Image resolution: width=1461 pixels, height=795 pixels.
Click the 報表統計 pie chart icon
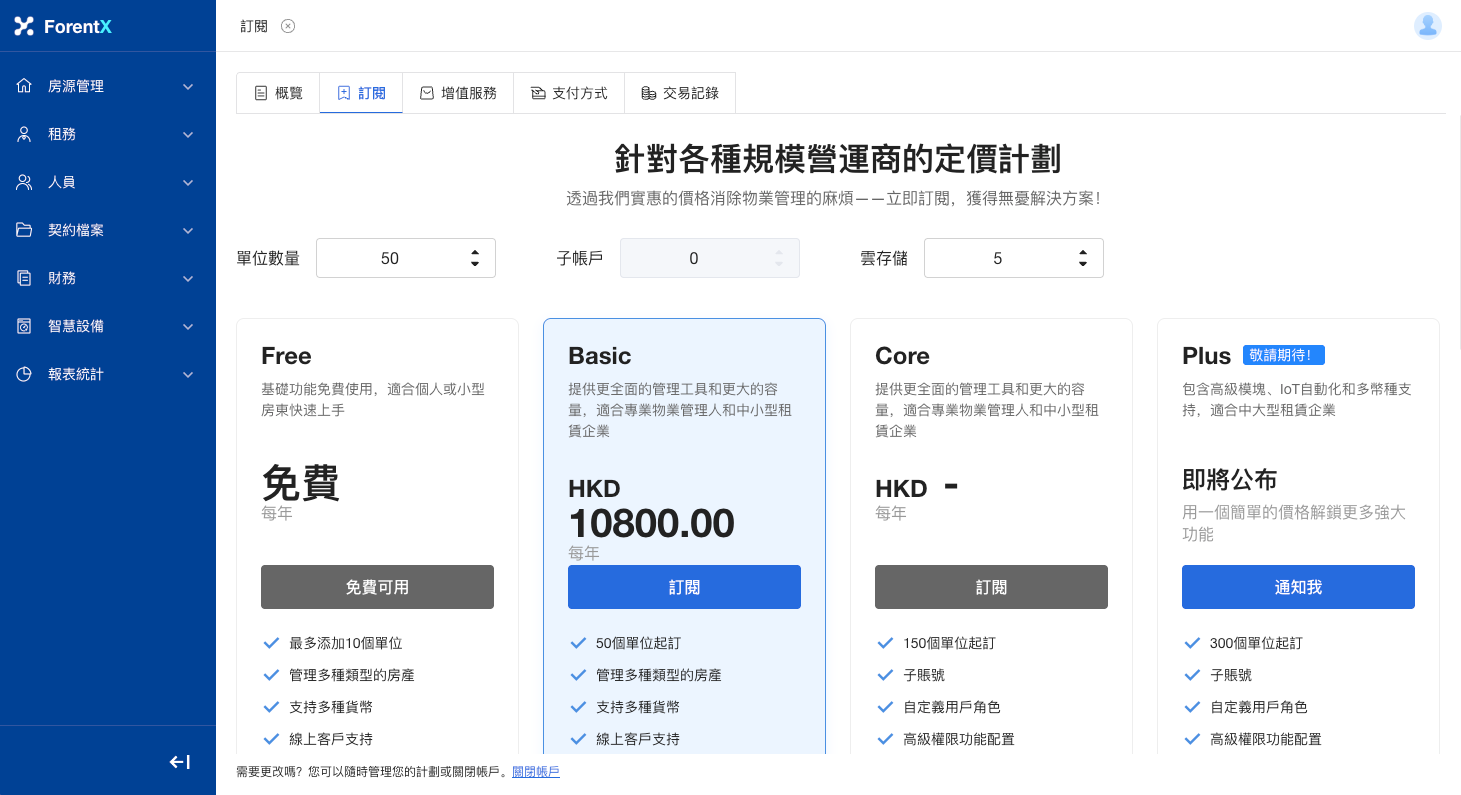pos(24,374)
